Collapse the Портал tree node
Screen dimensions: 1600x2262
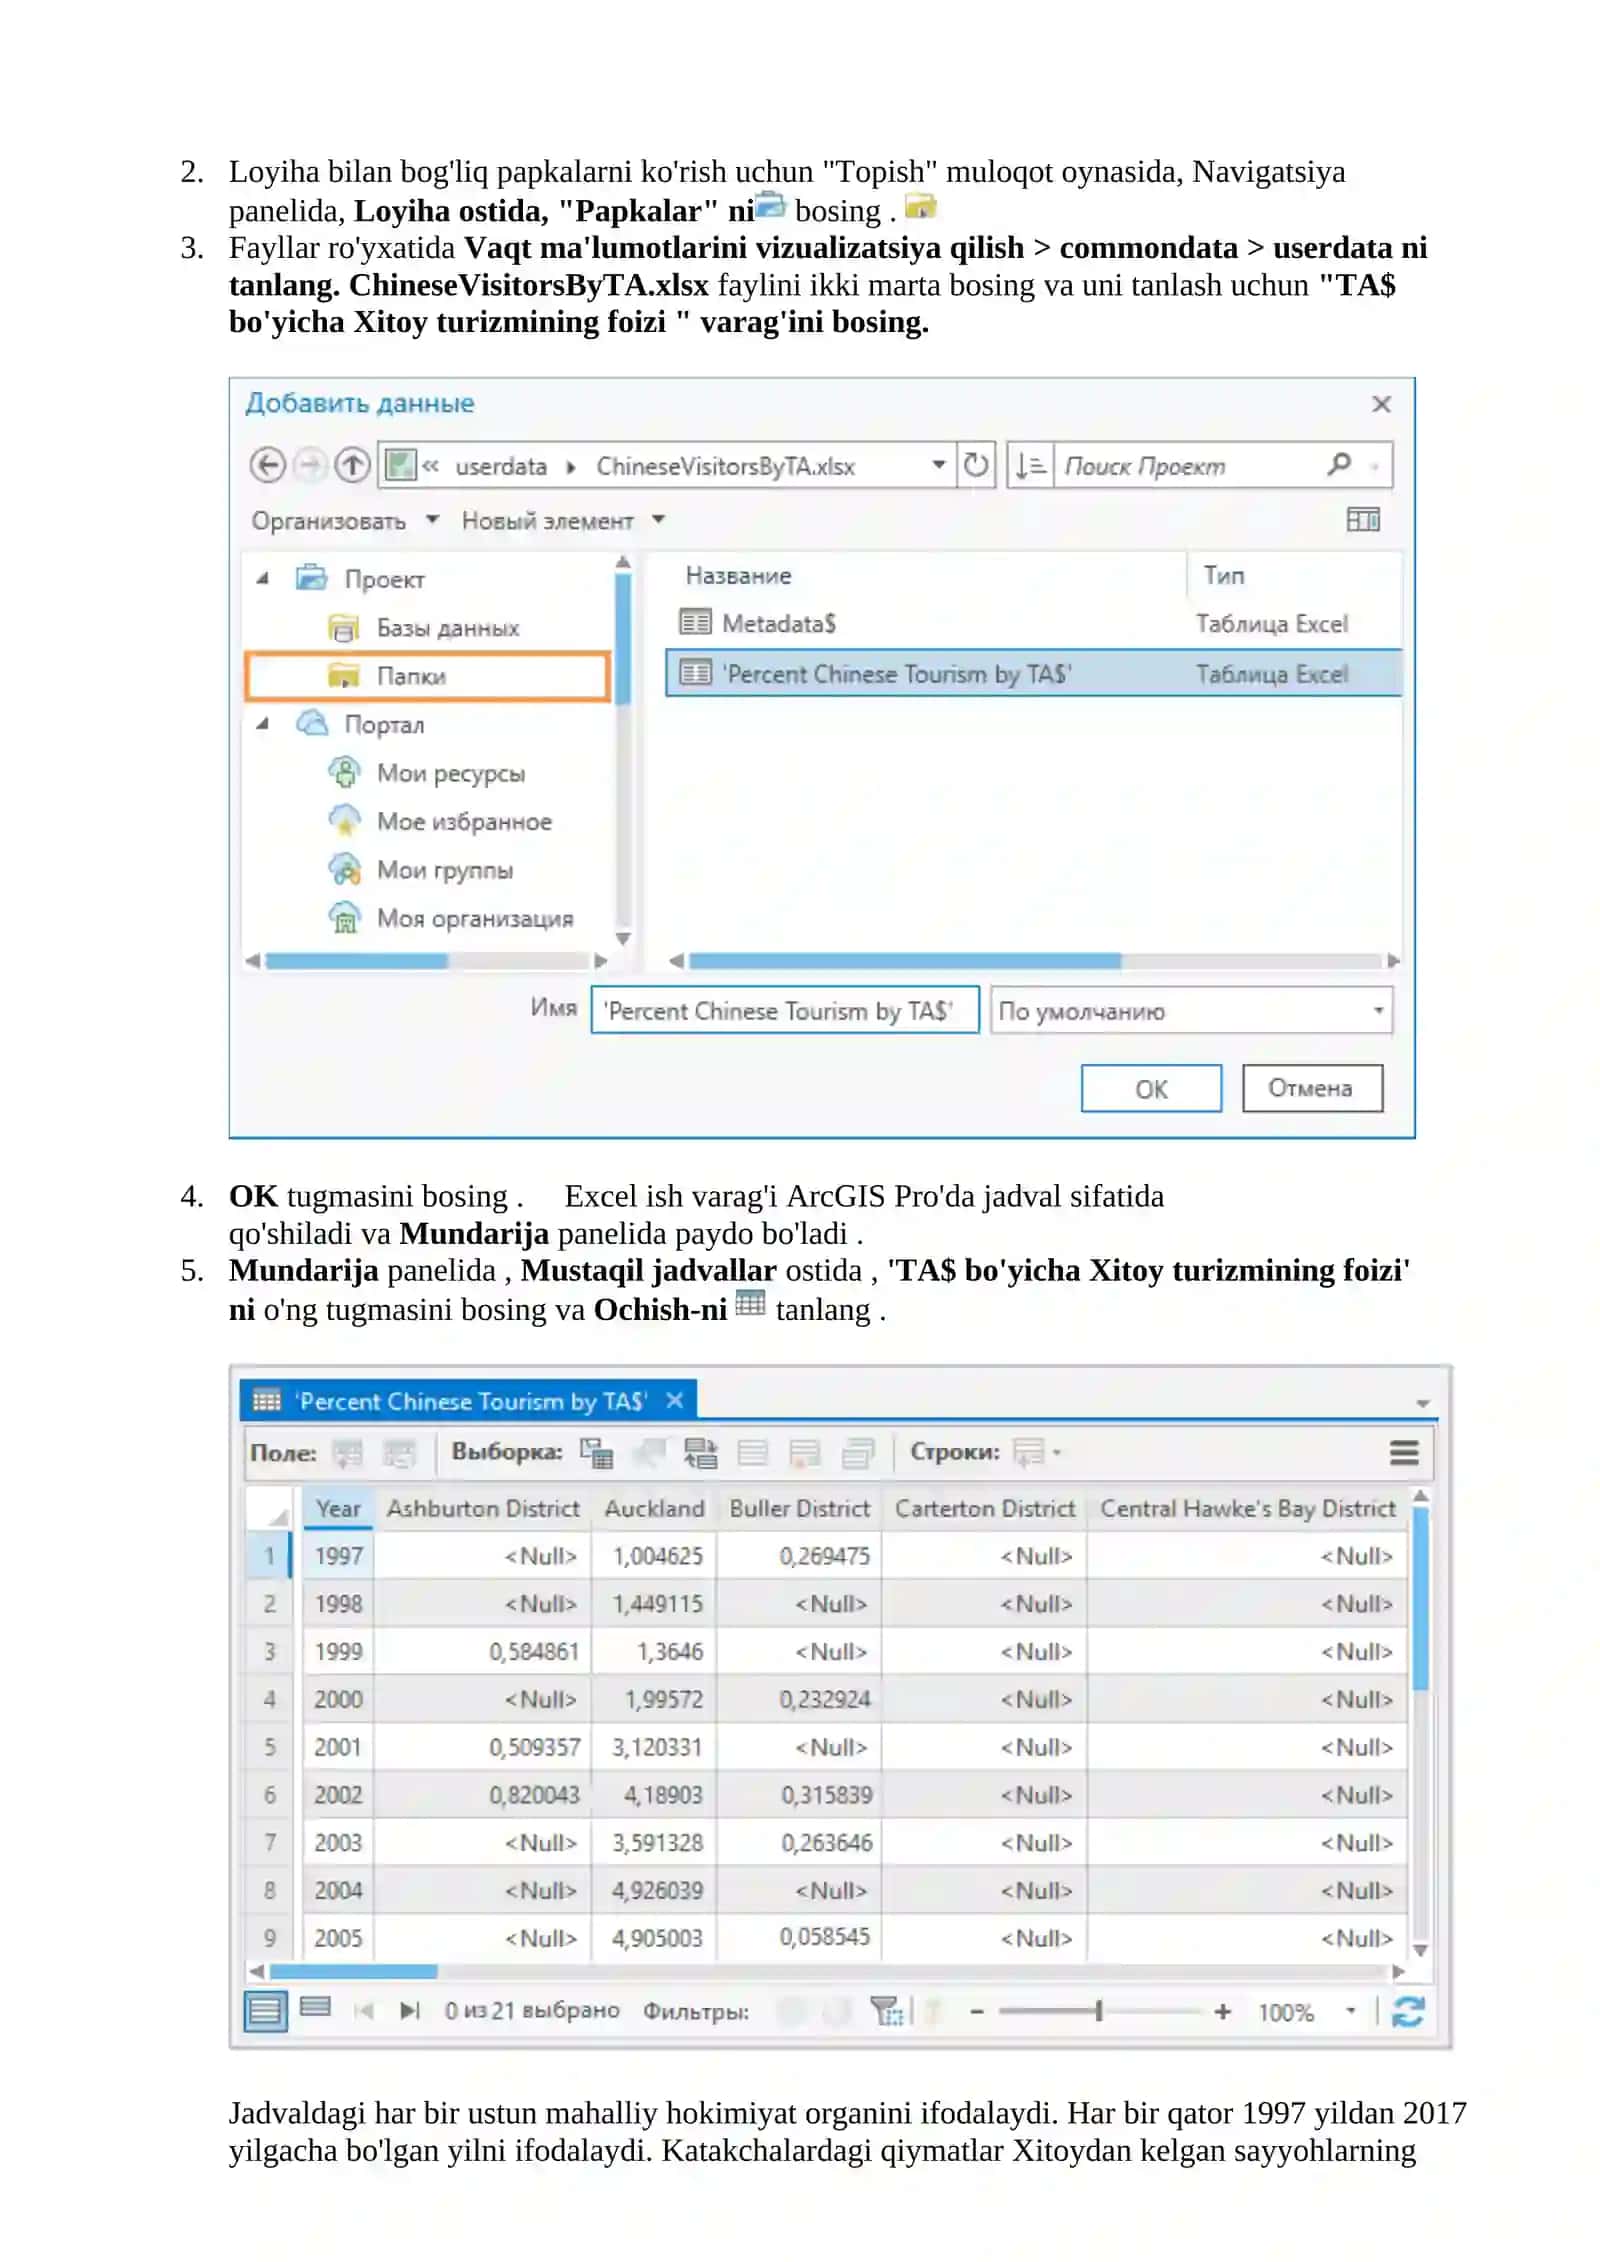pyautogui.click(x=262, y=724)
